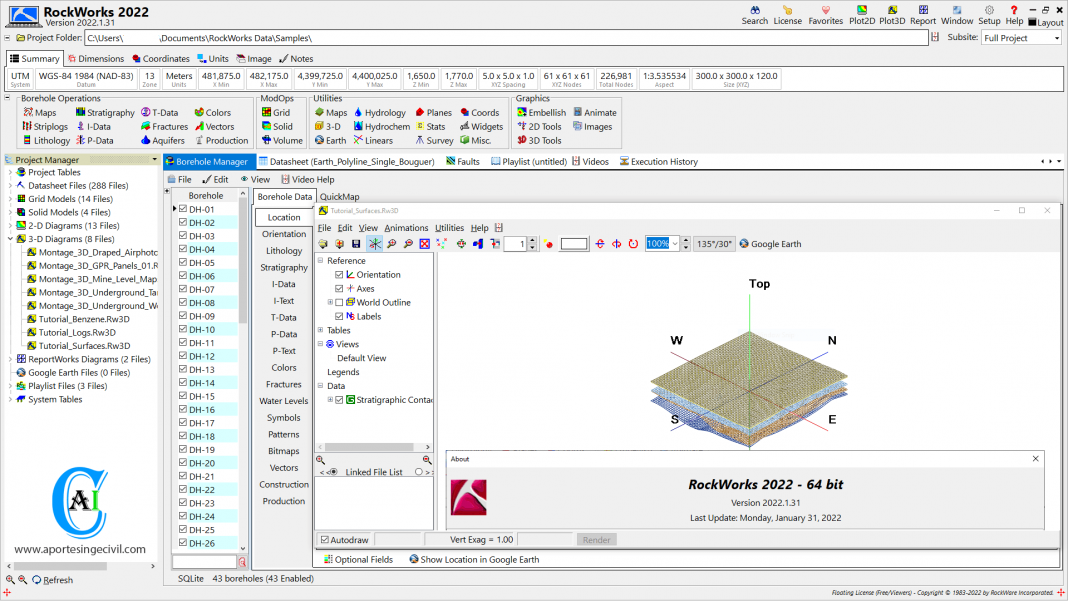Click the Embellish graphics tool
The image size is (1068, 601).
tap(546, 113)
